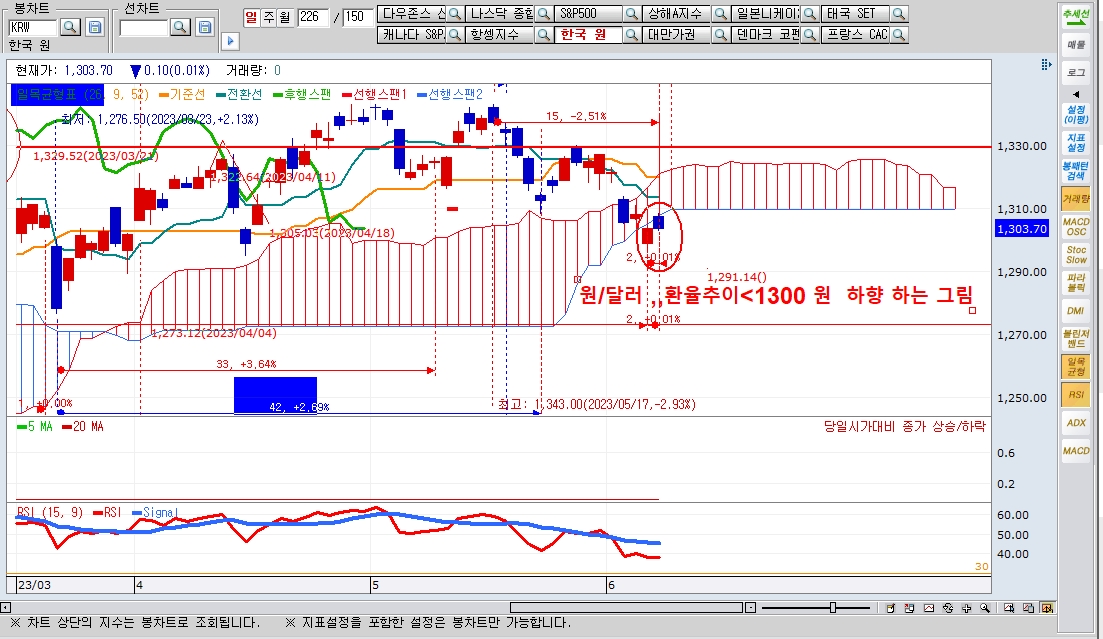Click the play arrow button beside 선차트
The image size is (1103, 639).
pos(230,41)
